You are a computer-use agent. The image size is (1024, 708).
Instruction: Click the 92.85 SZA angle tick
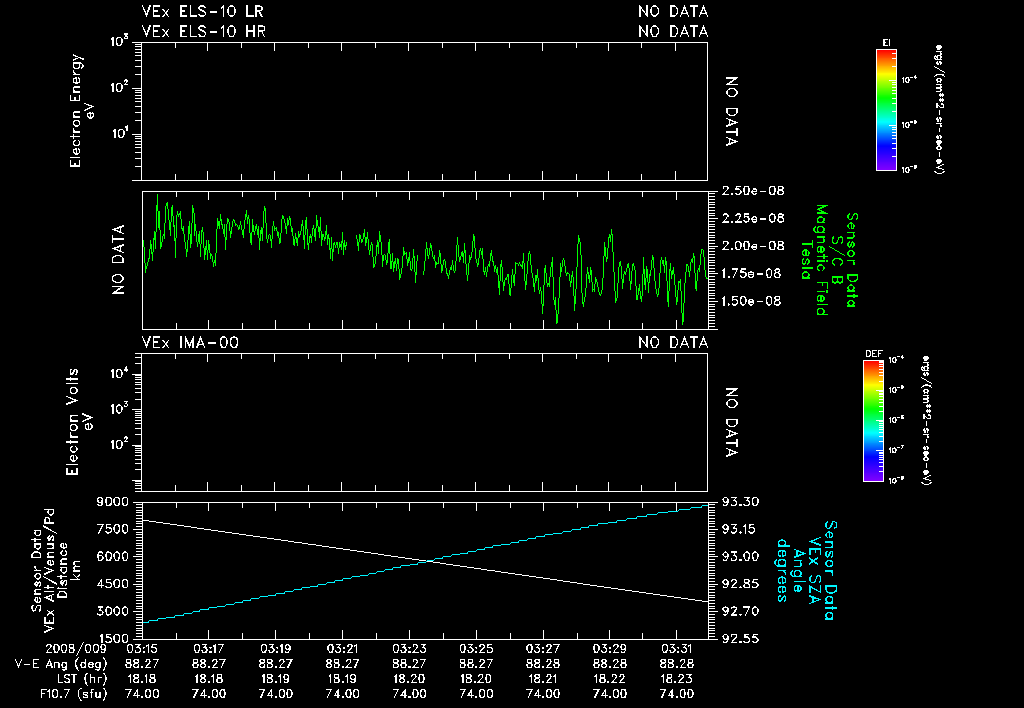pyautogui.click(x=740, y=584)
